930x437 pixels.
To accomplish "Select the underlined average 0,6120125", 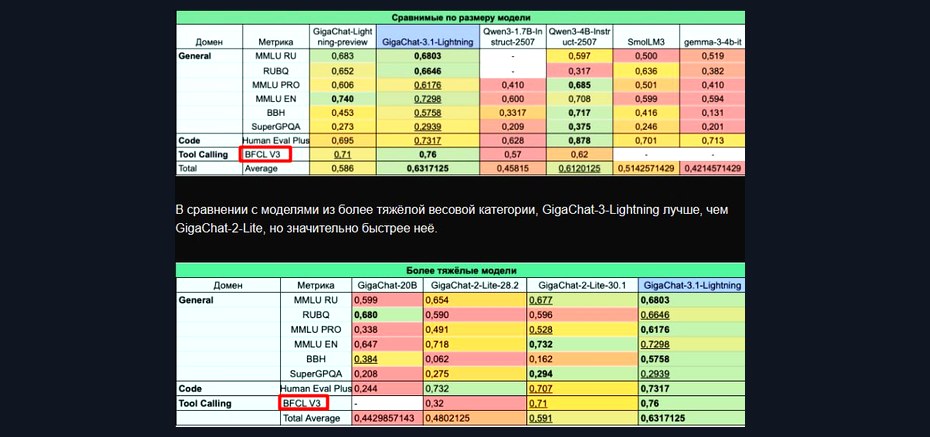I will pos(579,168).
